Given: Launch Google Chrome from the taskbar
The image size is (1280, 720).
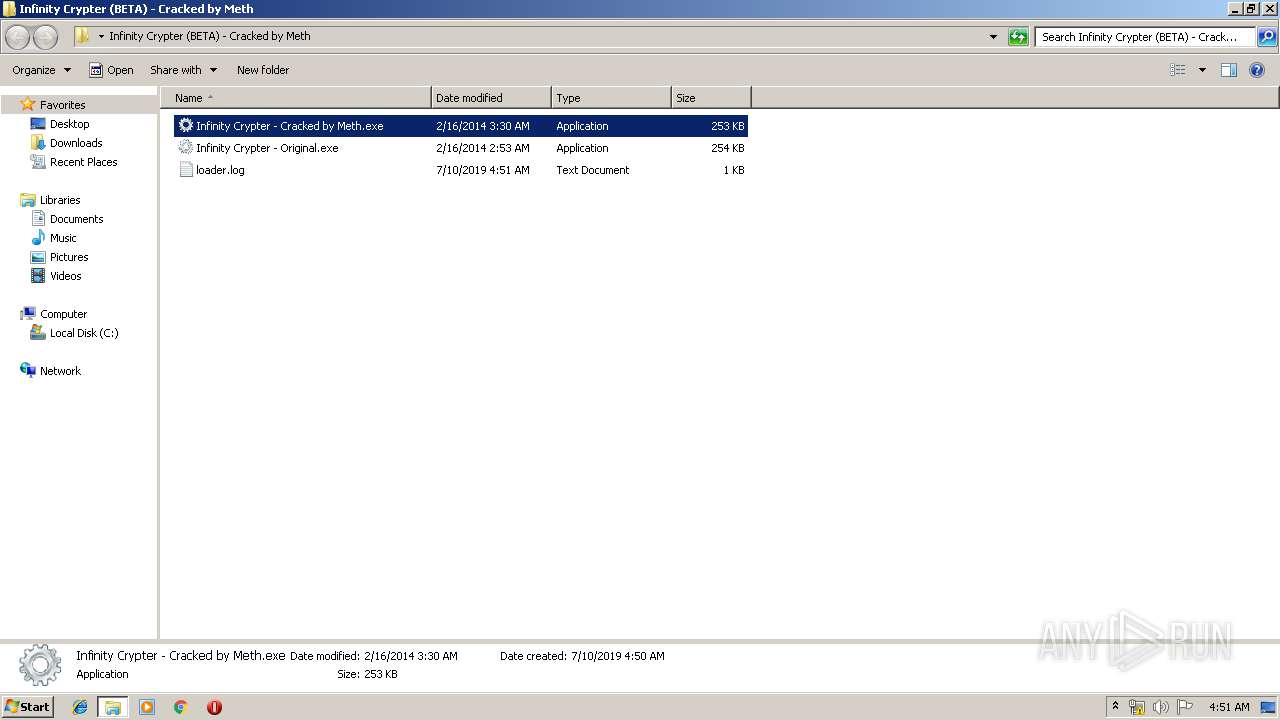Looking at the screenshot, I should [x=180, y=707].
